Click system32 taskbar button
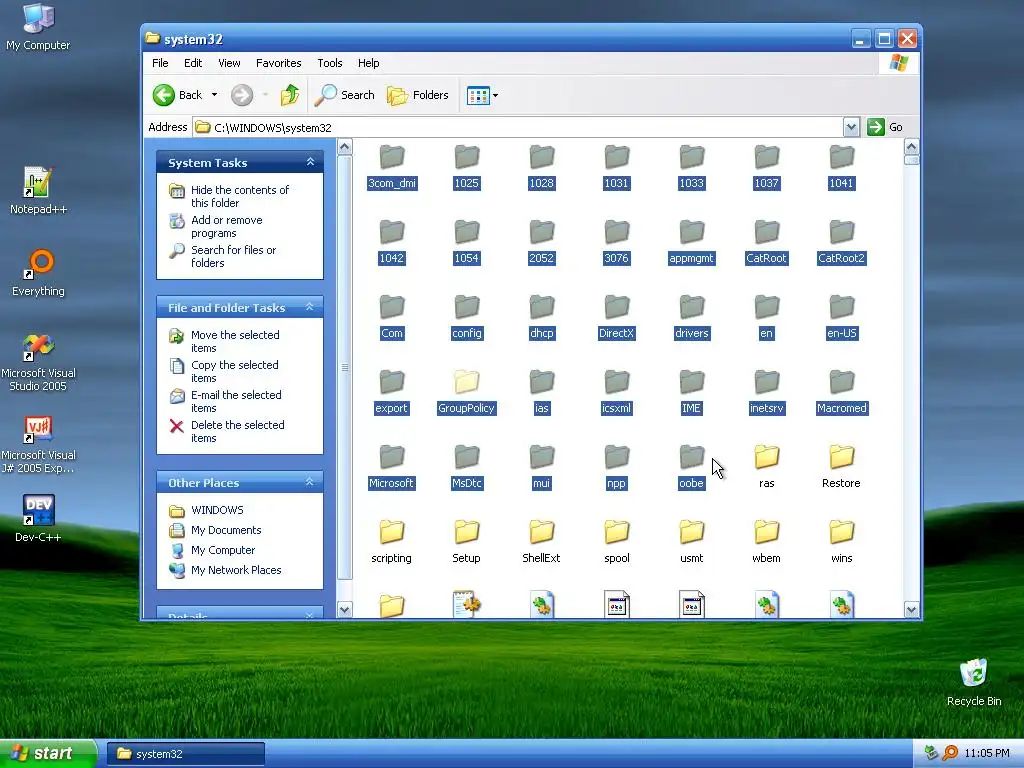 coord(185,754)
